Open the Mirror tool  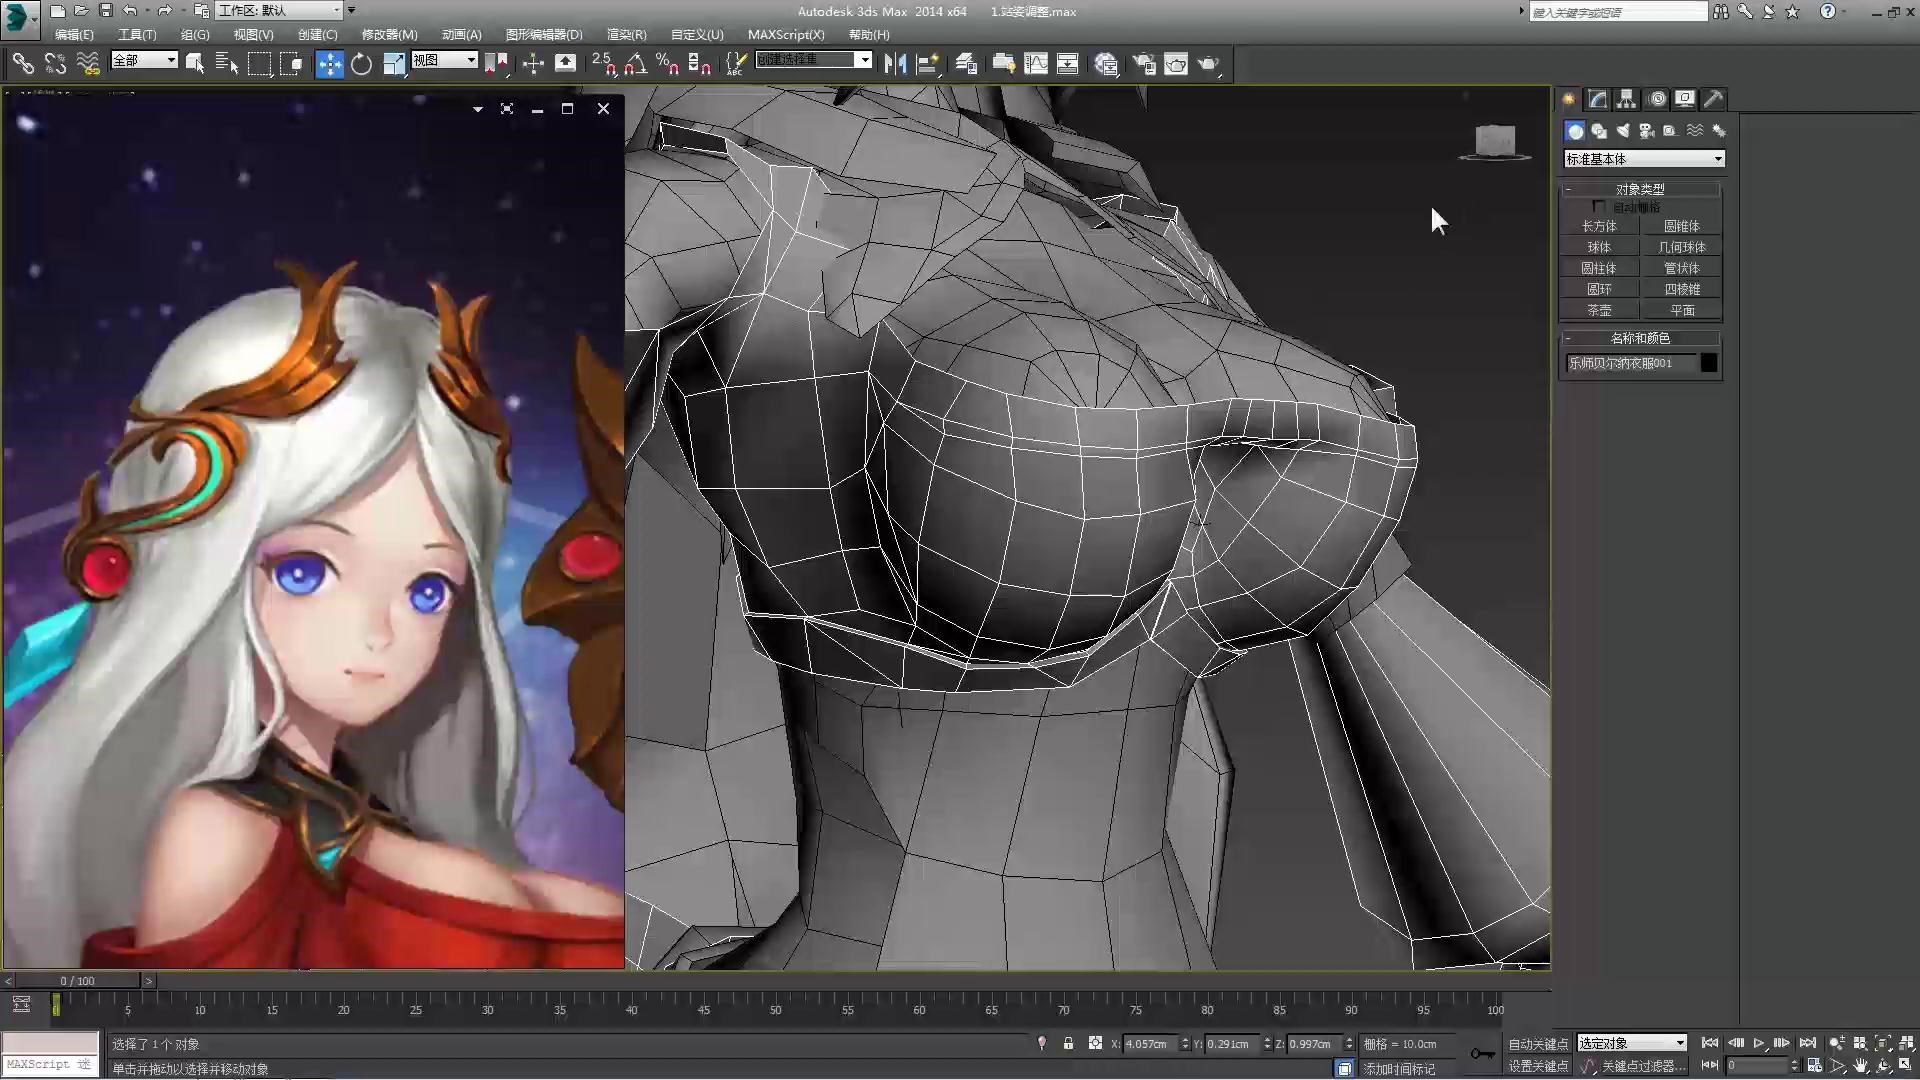(895, 64)
